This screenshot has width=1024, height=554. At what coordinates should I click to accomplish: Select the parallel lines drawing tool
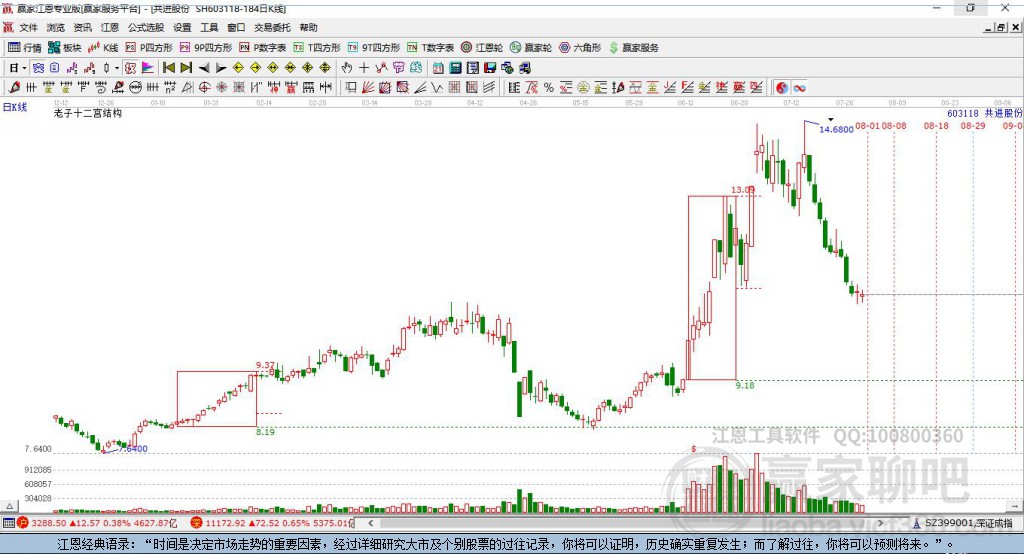[489, 88]
